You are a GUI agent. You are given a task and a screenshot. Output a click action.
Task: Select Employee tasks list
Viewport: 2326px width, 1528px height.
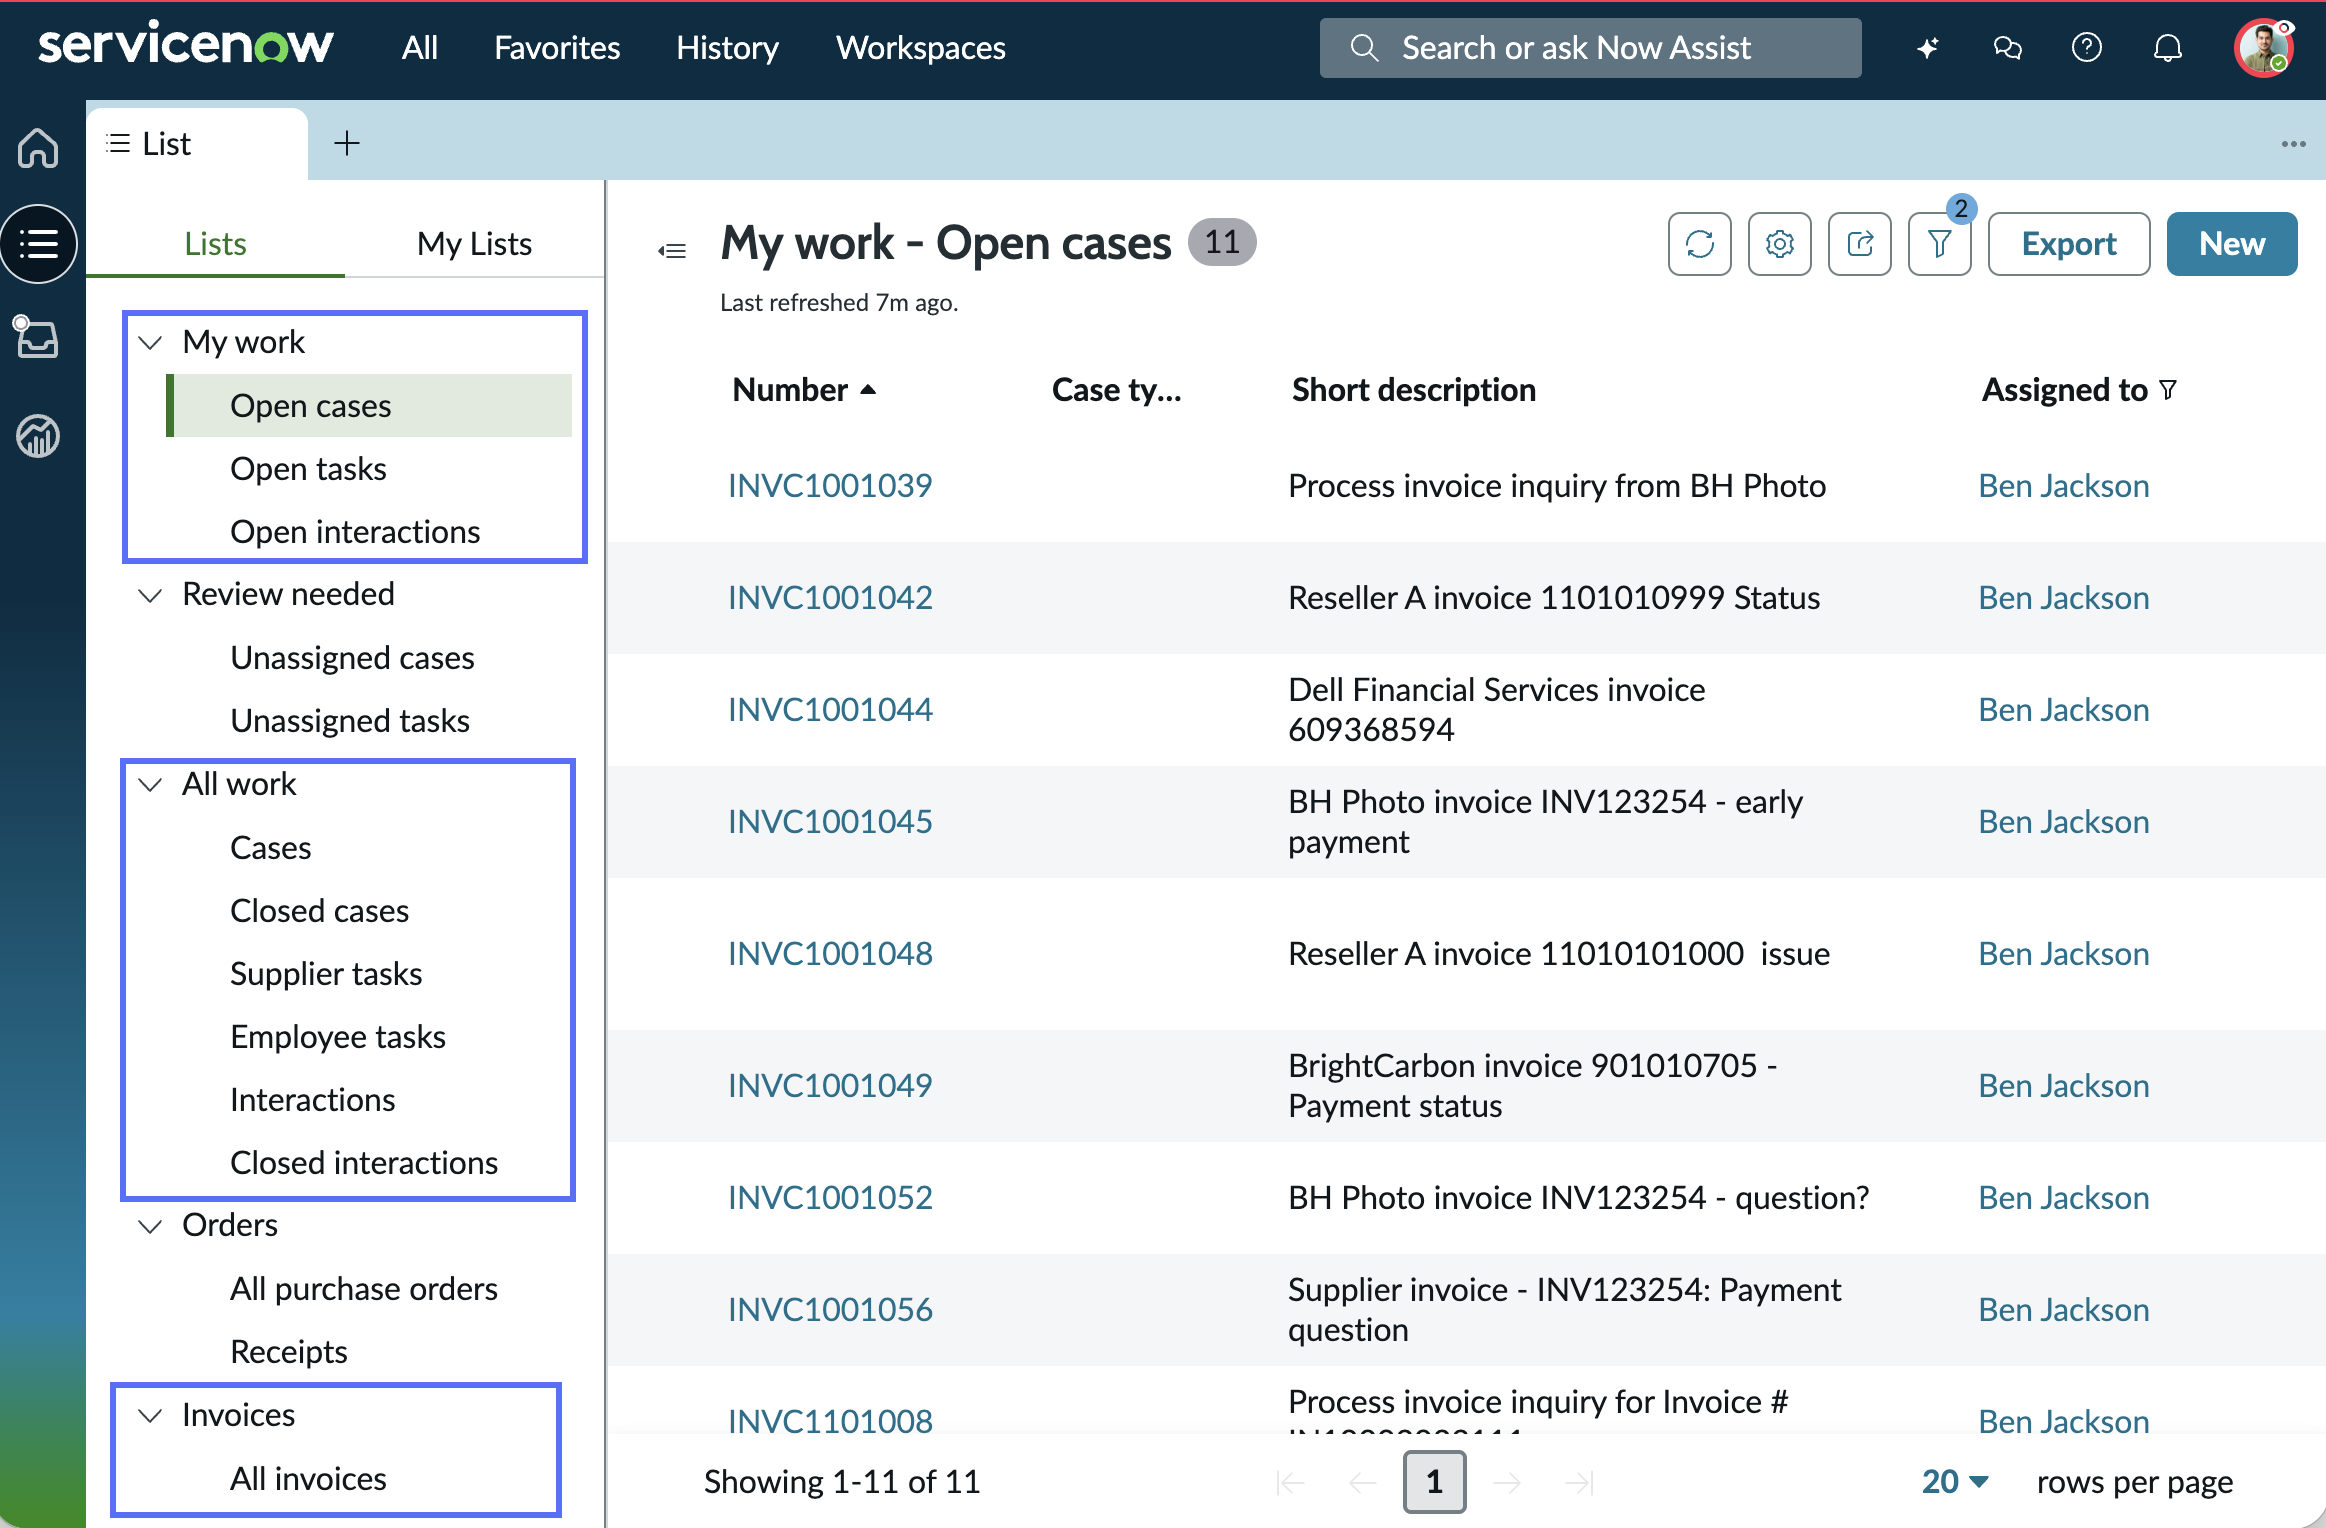click(x=338, y=1037)
